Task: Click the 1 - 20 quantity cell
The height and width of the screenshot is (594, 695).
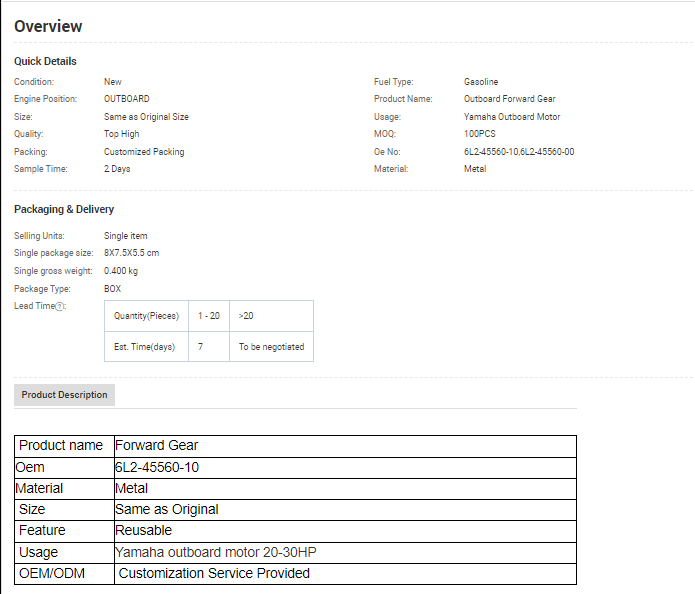Action: click(x=209, y=316)
